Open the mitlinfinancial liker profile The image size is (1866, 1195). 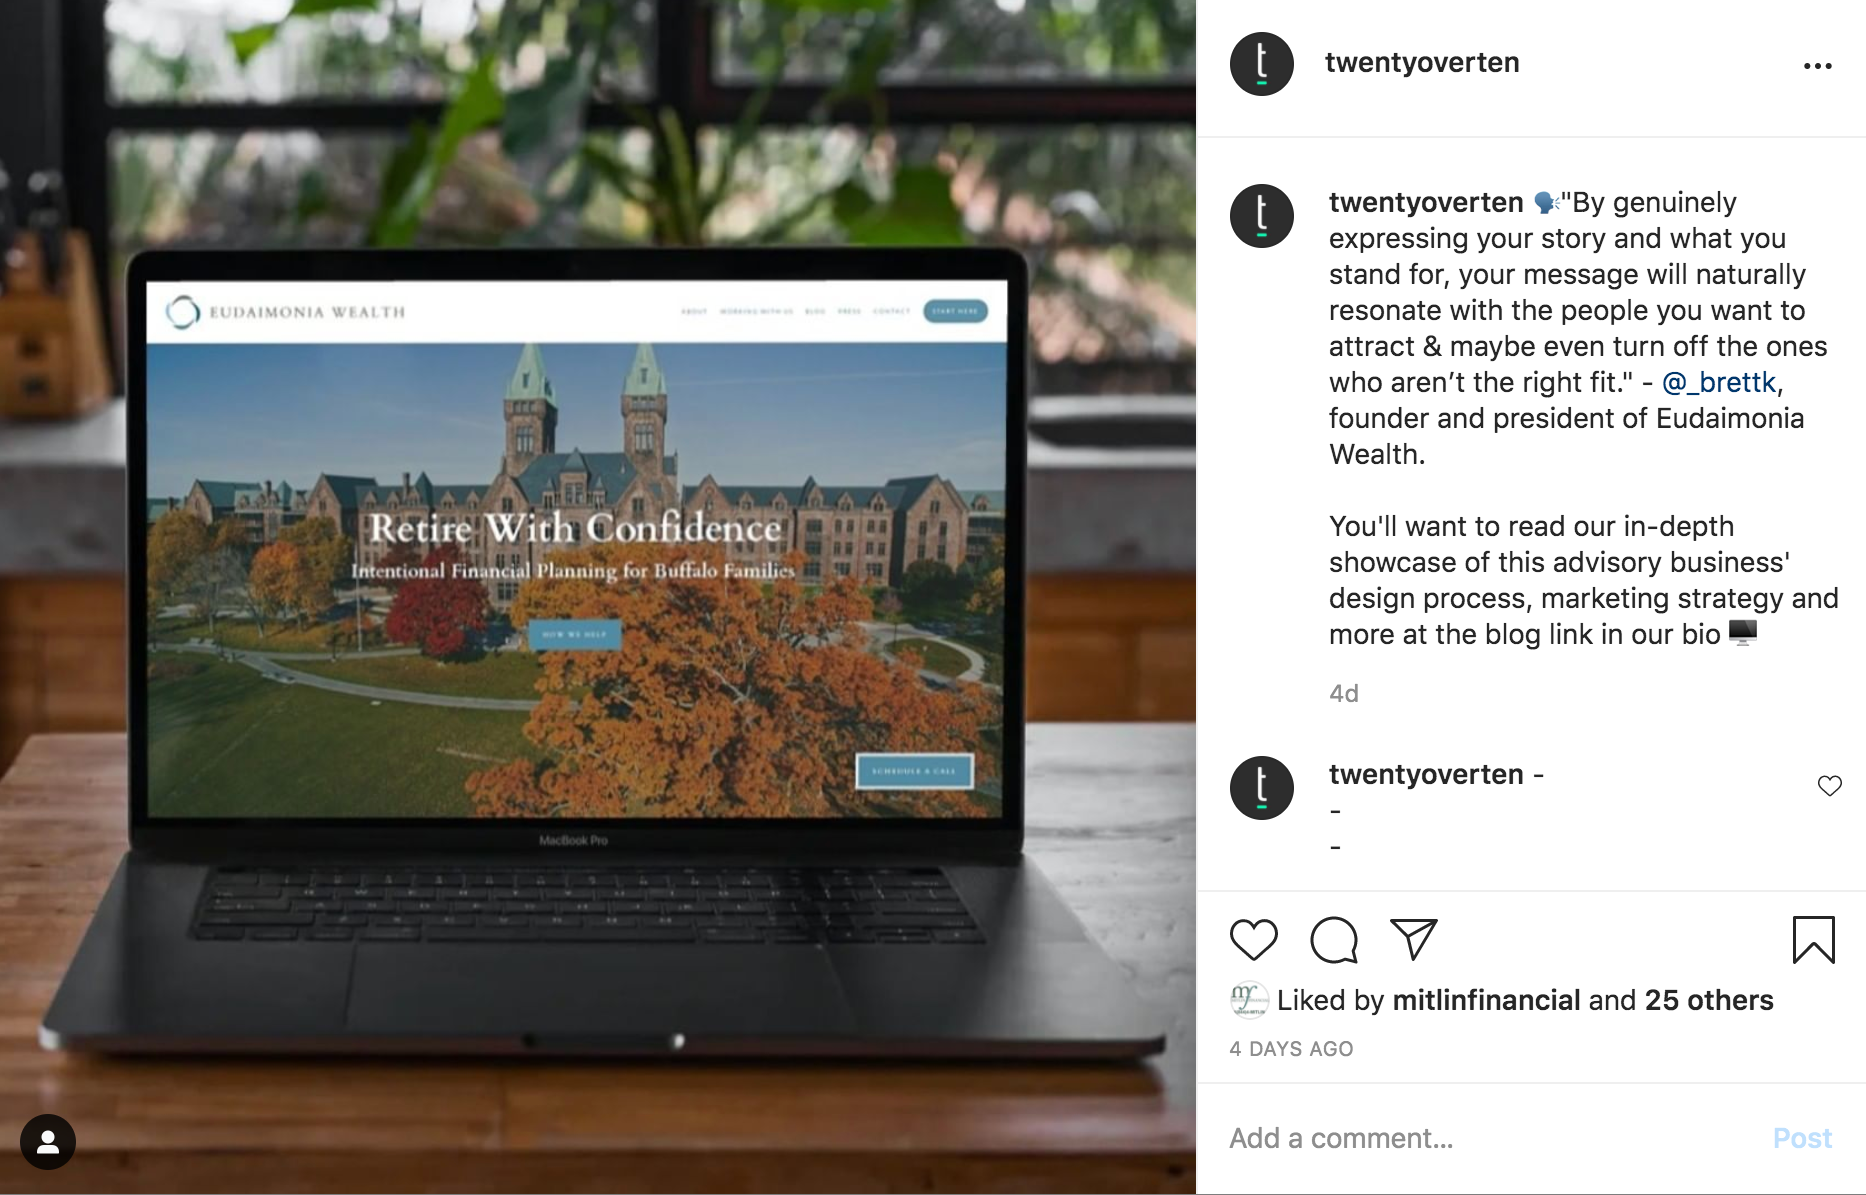[x=1486, y=1000]
